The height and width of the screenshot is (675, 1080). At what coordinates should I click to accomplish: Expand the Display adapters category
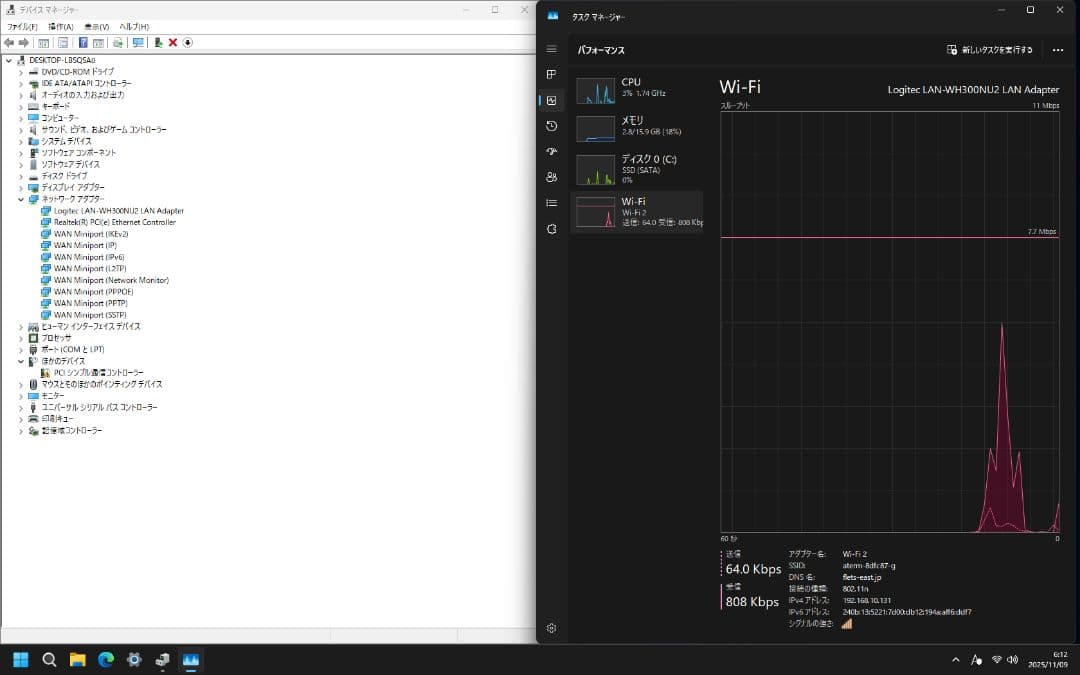click(x=22, y=187)
